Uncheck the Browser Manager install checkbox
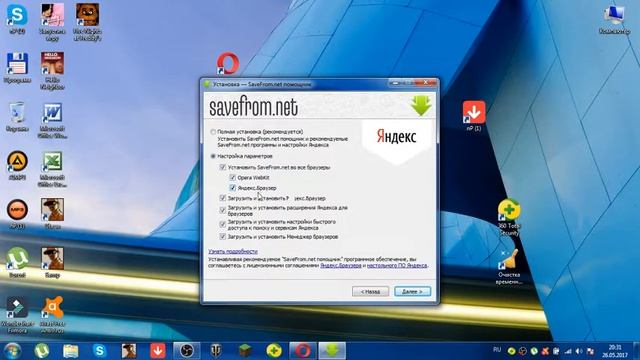This screenshot has height=360, width=640. tap(222, 236)
